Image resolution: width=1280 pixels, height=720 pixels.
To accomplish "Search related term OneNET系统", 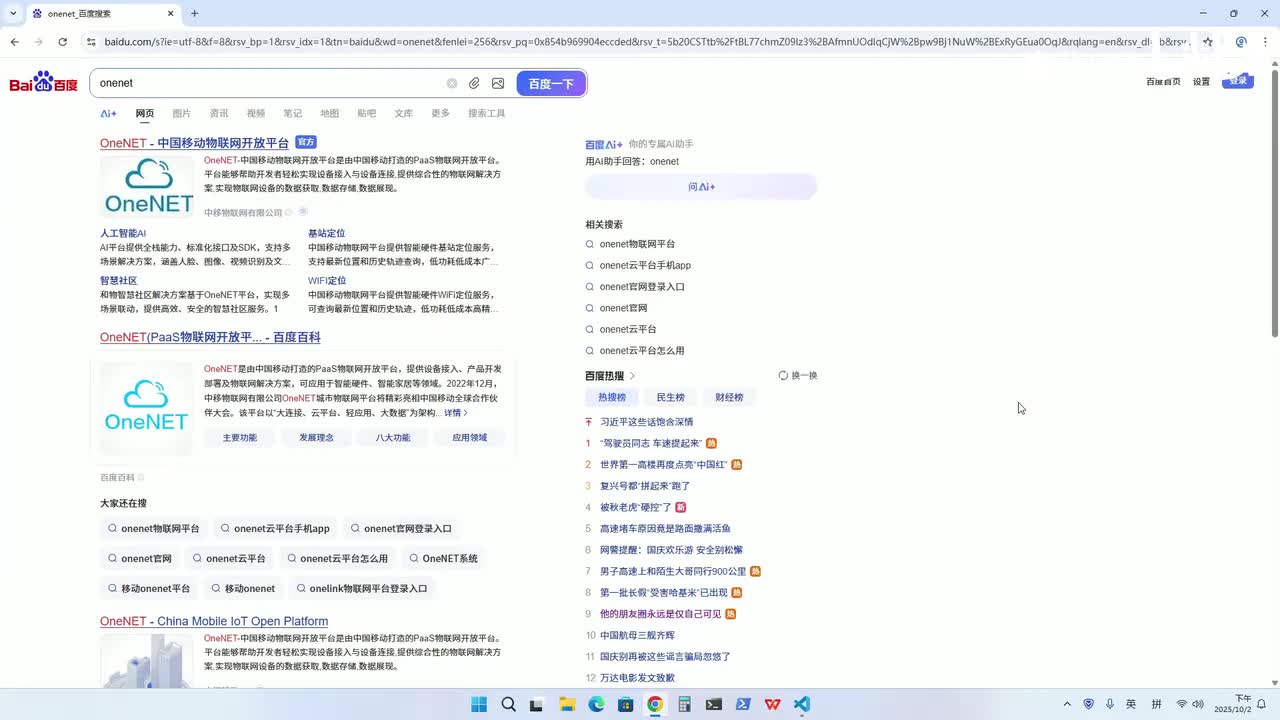I will click(442, 558).
